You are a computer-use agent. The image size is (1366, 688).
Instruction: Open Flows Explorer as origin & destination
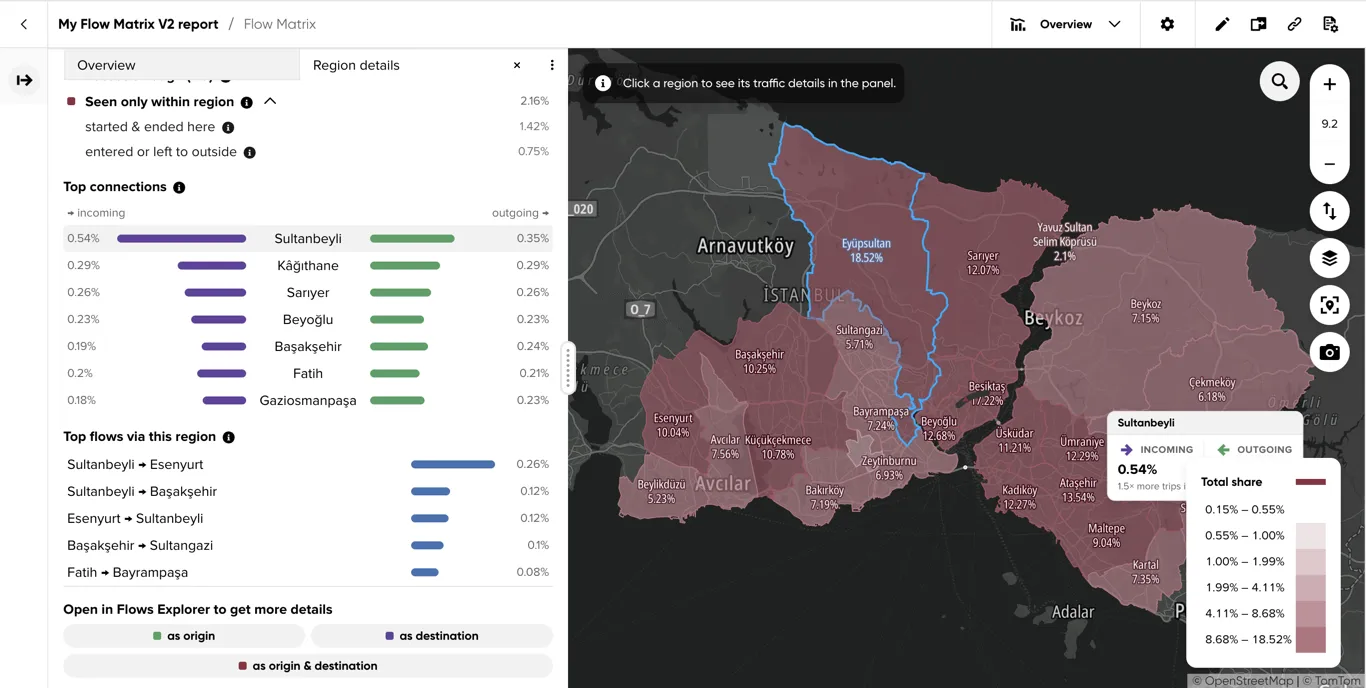coord(308,666)
